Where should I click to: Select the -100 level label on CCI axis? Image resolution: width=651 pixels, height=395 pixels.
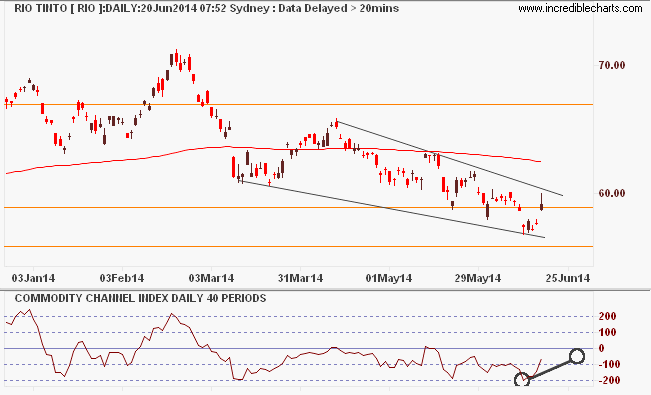click(x=609, y=364)
